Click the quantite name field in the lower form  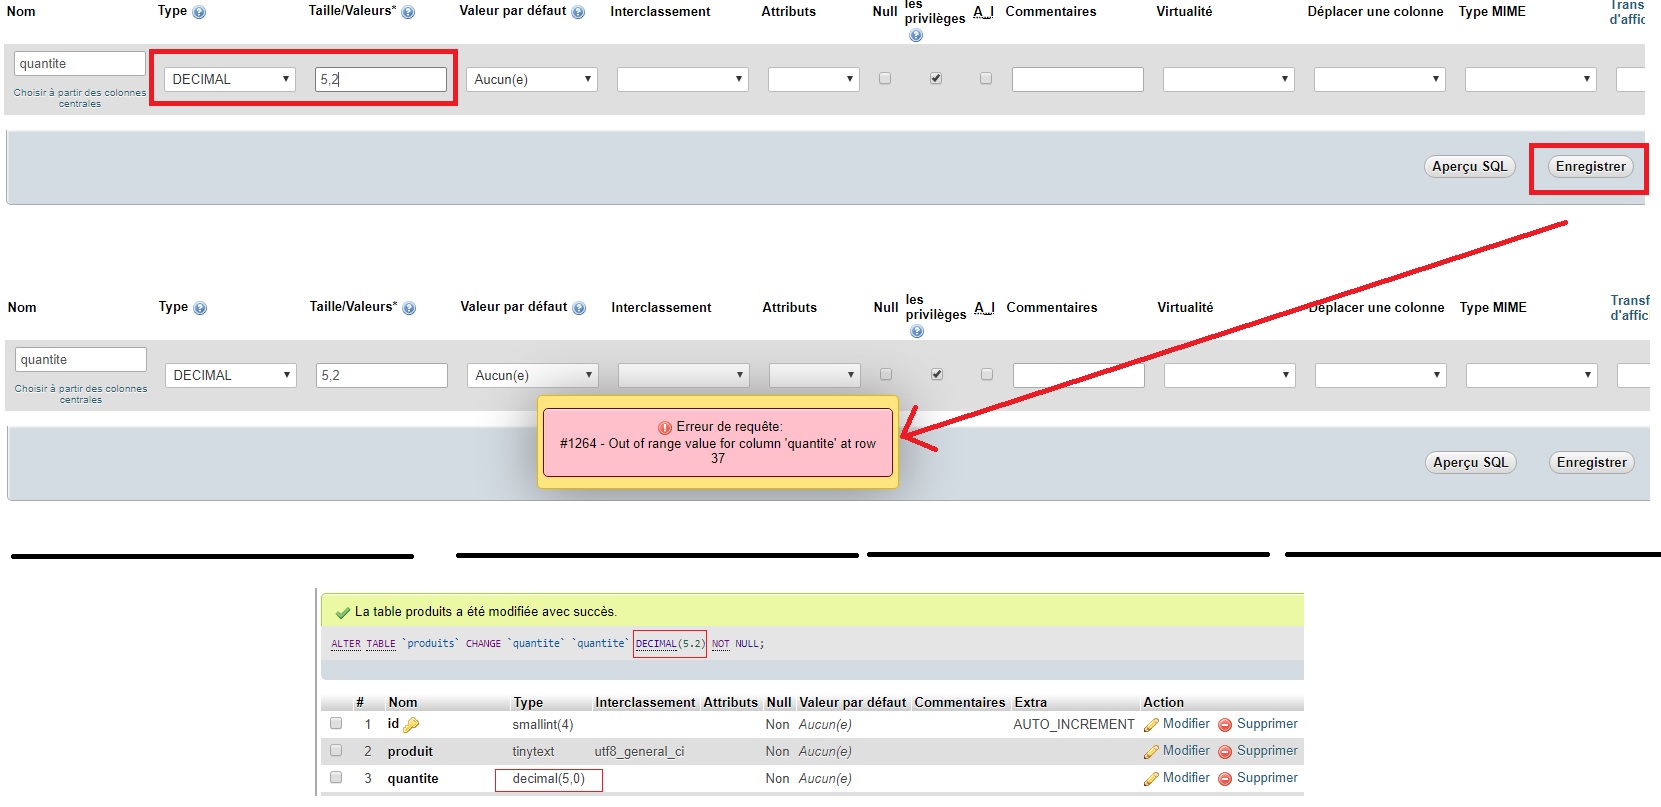click(x=81, y=360)
